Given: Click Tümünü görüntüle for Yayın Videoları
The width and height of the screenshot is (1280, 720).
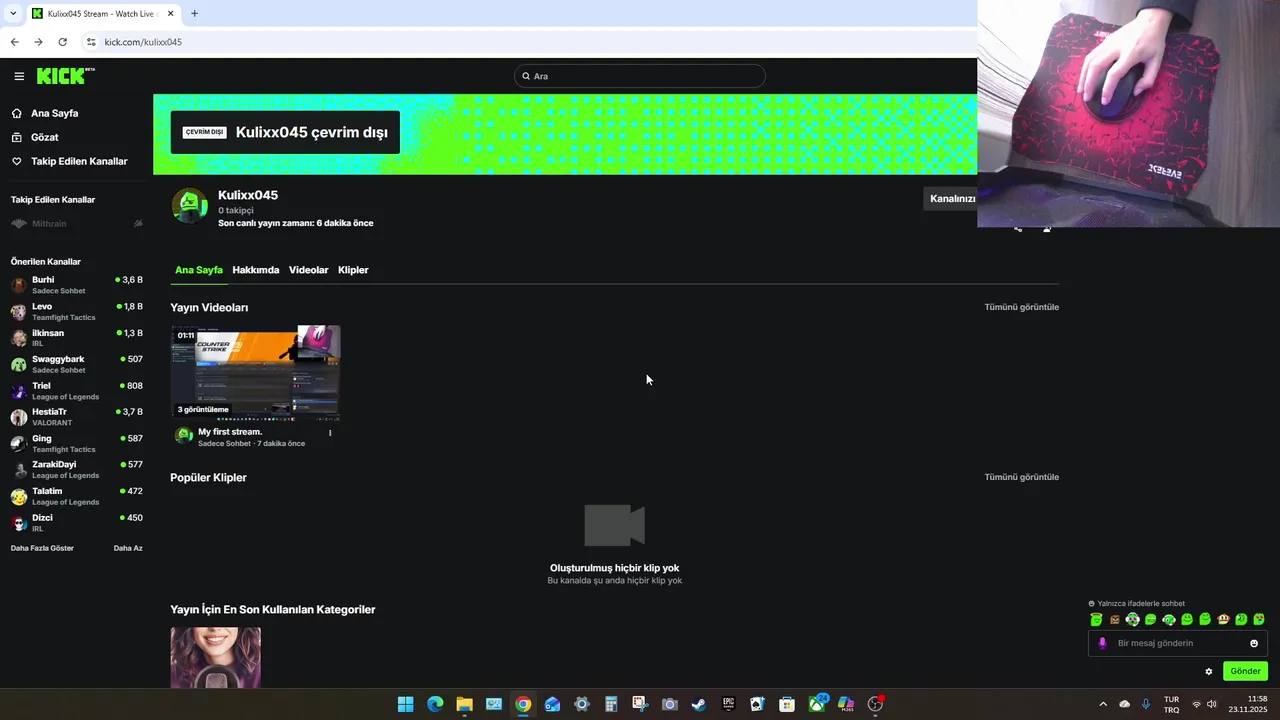Looking at the screenshot, I should tap(1021, 307).
